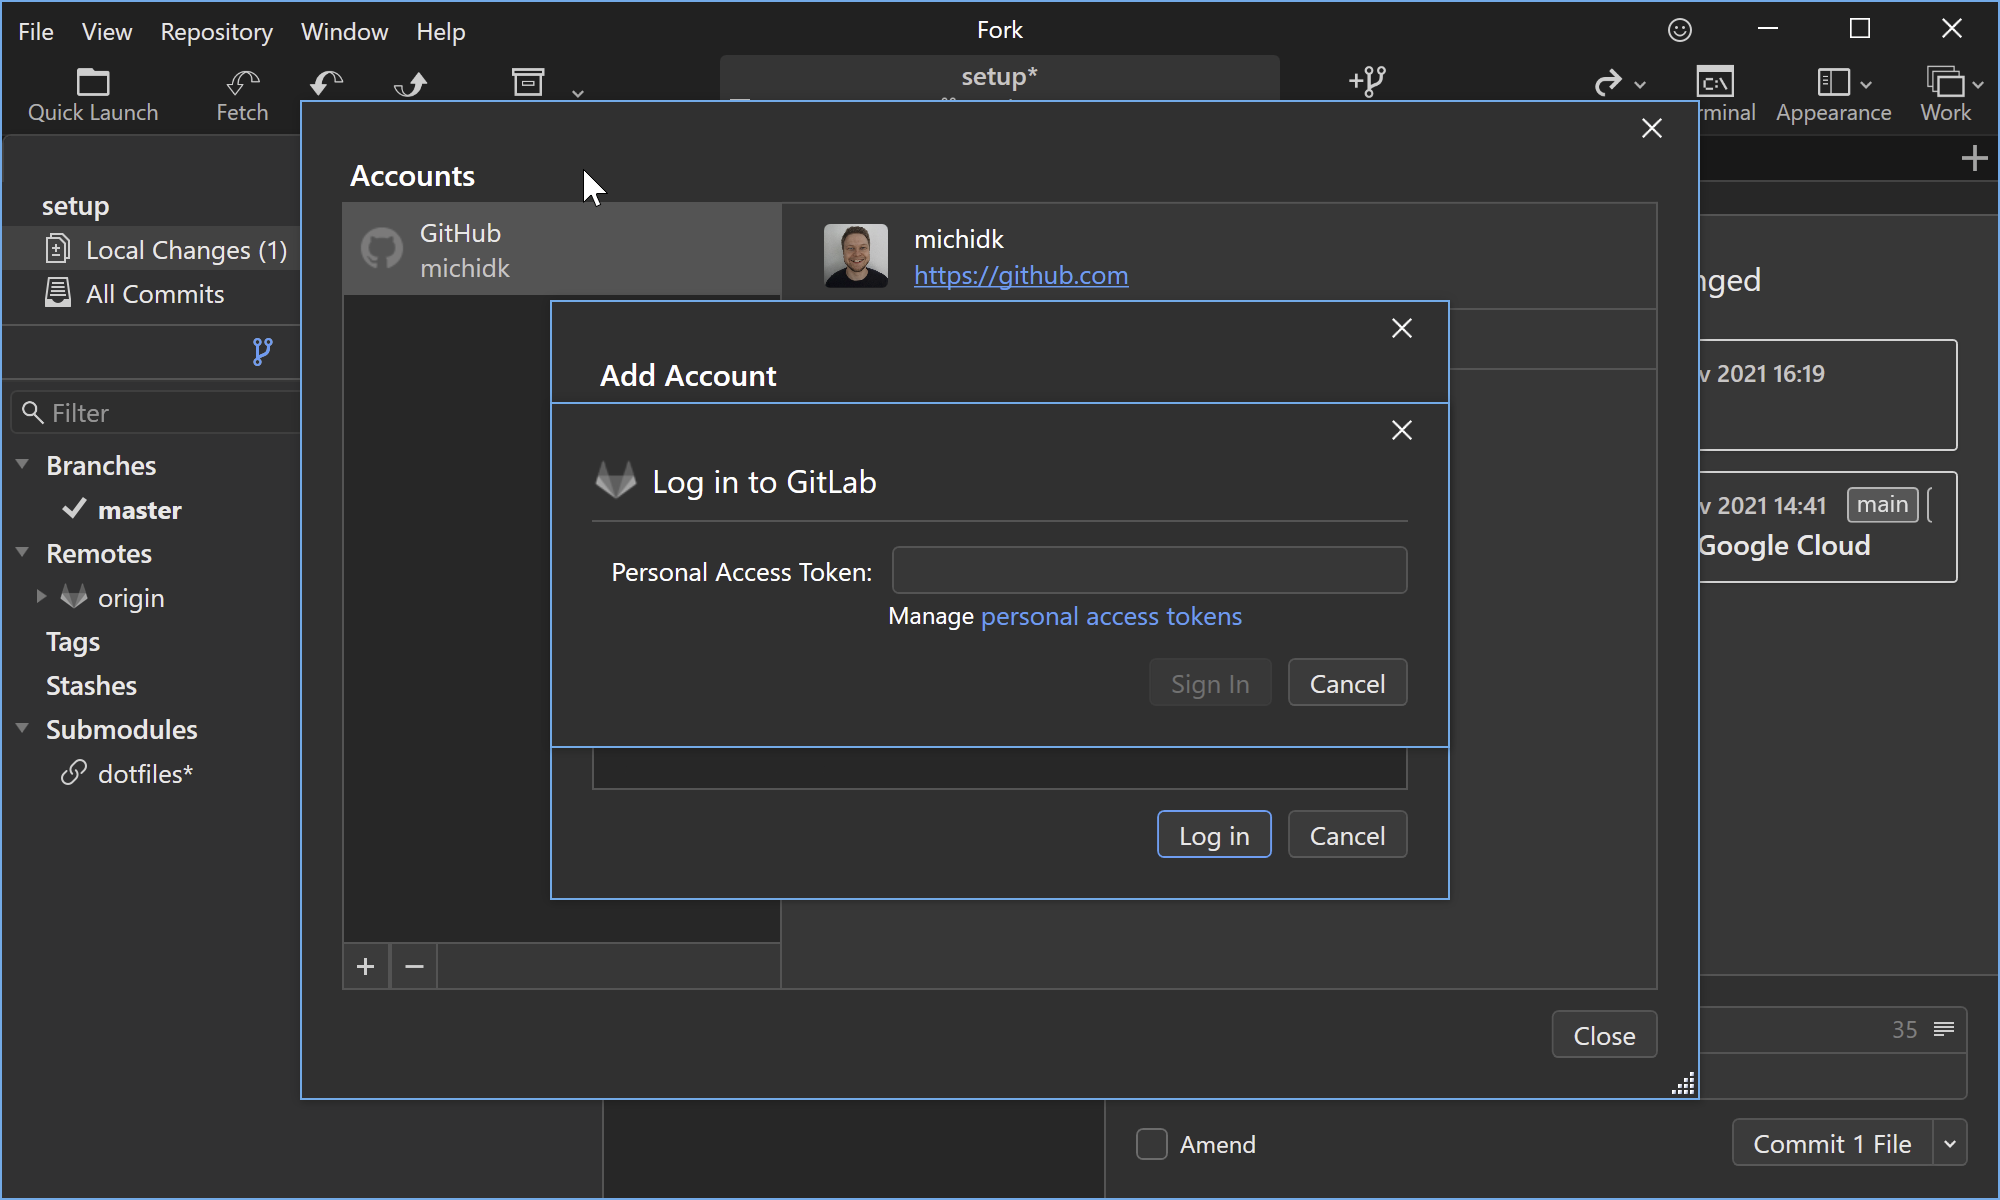Collapse the Submodules section
Image resolution: width=2000 pixels, height=1200 pixels.
pos(22,728)
